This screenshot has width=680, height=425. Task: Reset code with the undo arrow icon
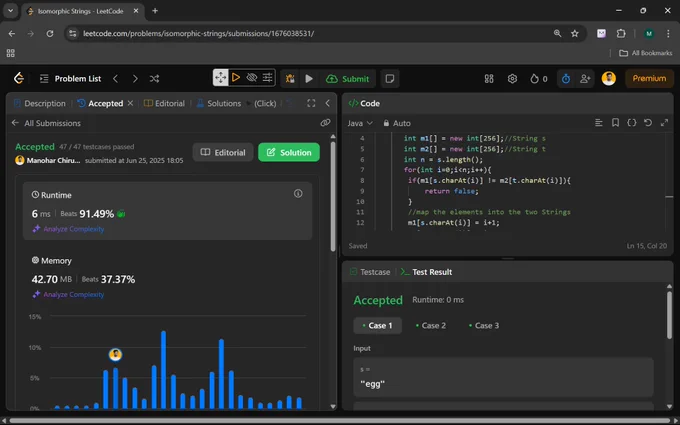(648, 123)
